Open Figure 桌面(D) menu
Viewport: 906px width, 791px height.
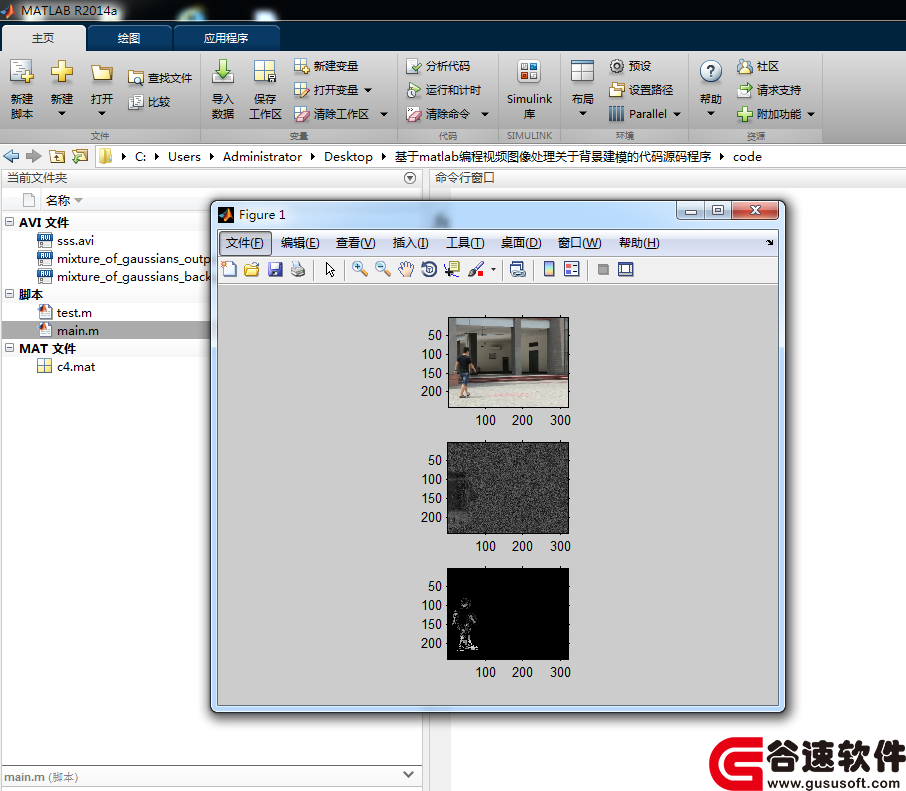(521, 243)
